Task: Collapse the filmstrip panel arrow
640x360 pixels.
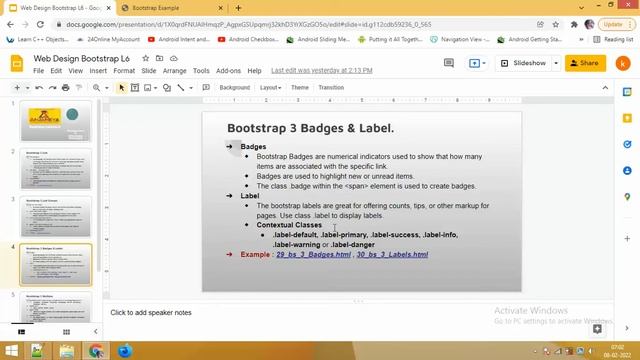Action: pos(96,331)
